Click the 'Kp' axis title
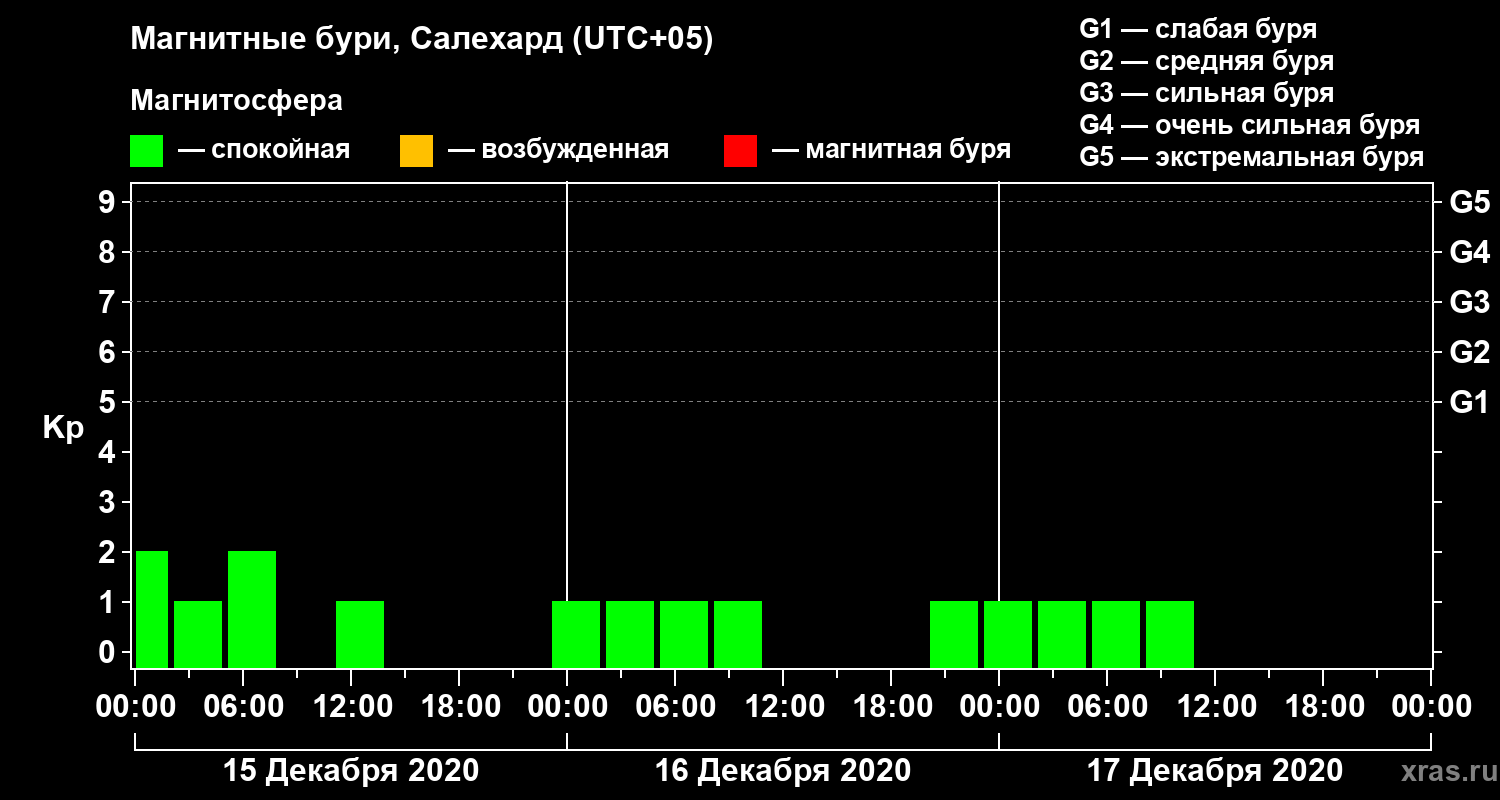Image resolution: width=1500 pixels, height=800 pixels. pyautogui.click(x=63, y=428)
